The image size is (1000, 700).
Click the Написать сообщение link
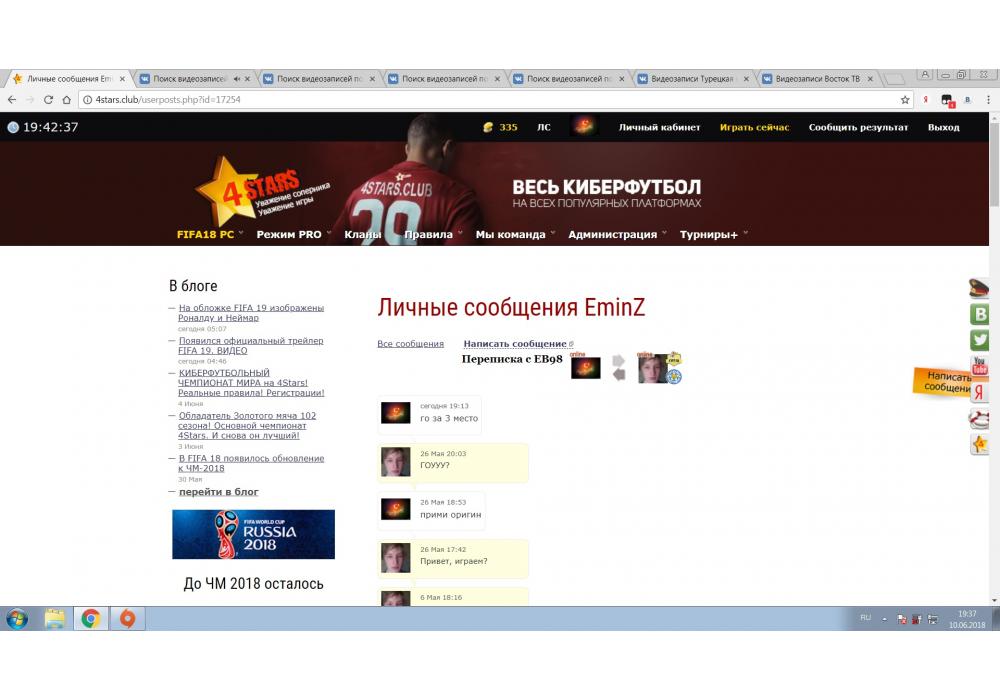pyautogui.click(x=515, y=344)
